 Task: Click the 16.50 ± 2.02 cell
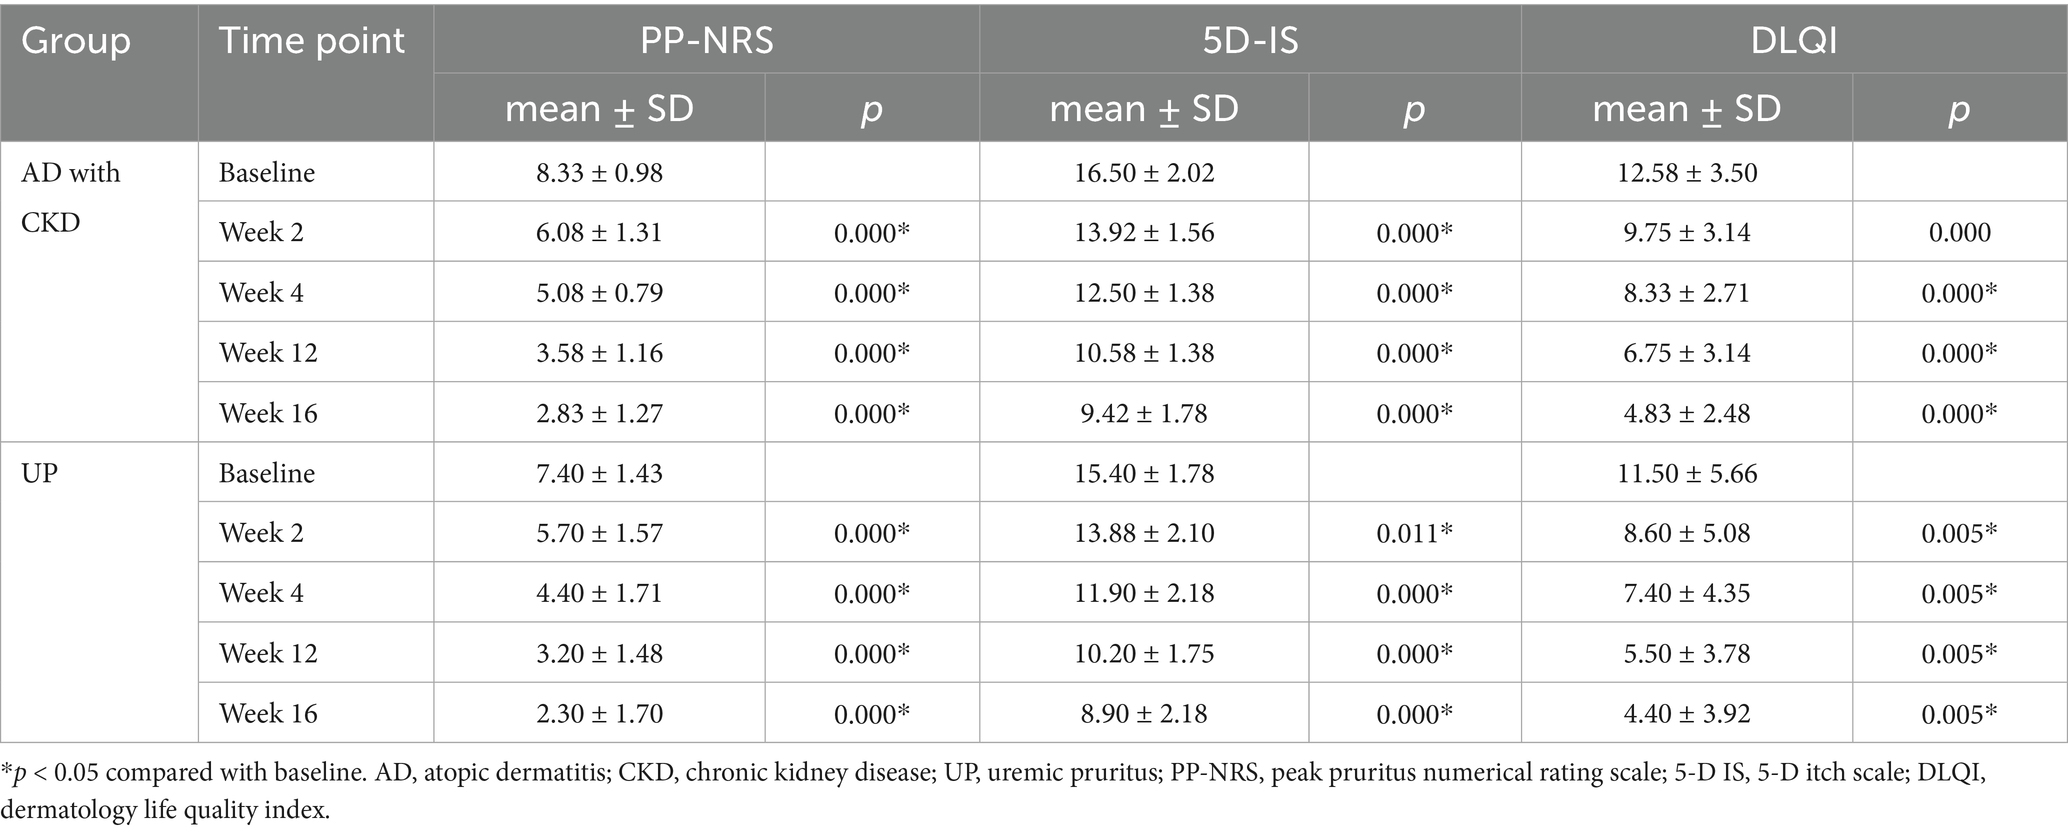[x=1144, y=173]
